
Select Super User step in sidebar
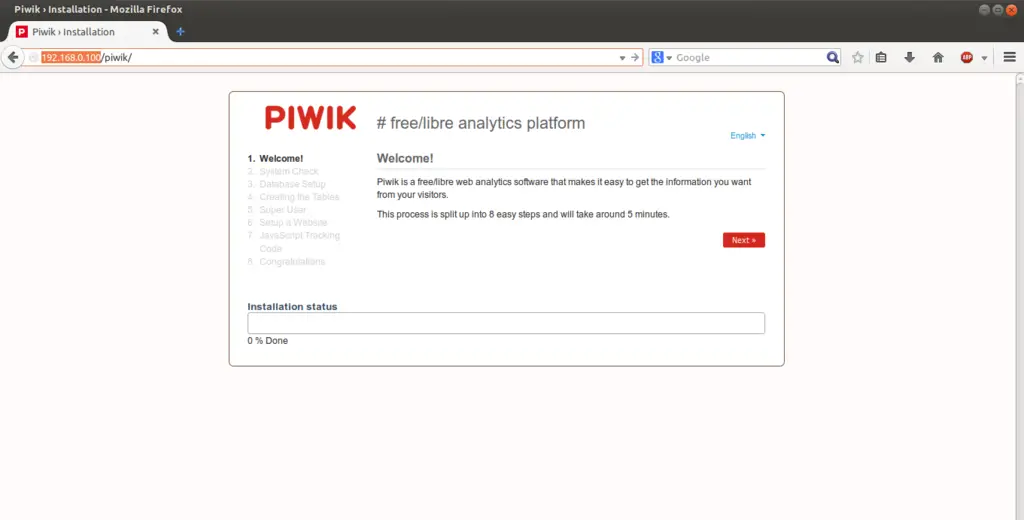[x=276, y=210]
